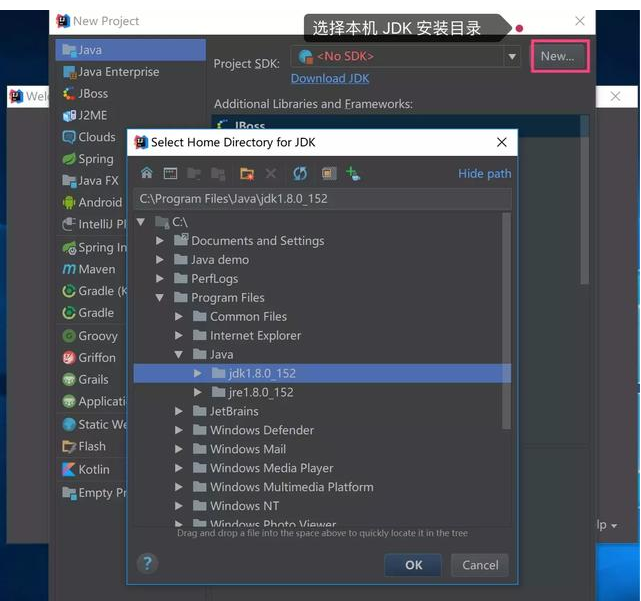Click the desktop directory toolbar icon

pyautogui.click(x=170, y=173)
